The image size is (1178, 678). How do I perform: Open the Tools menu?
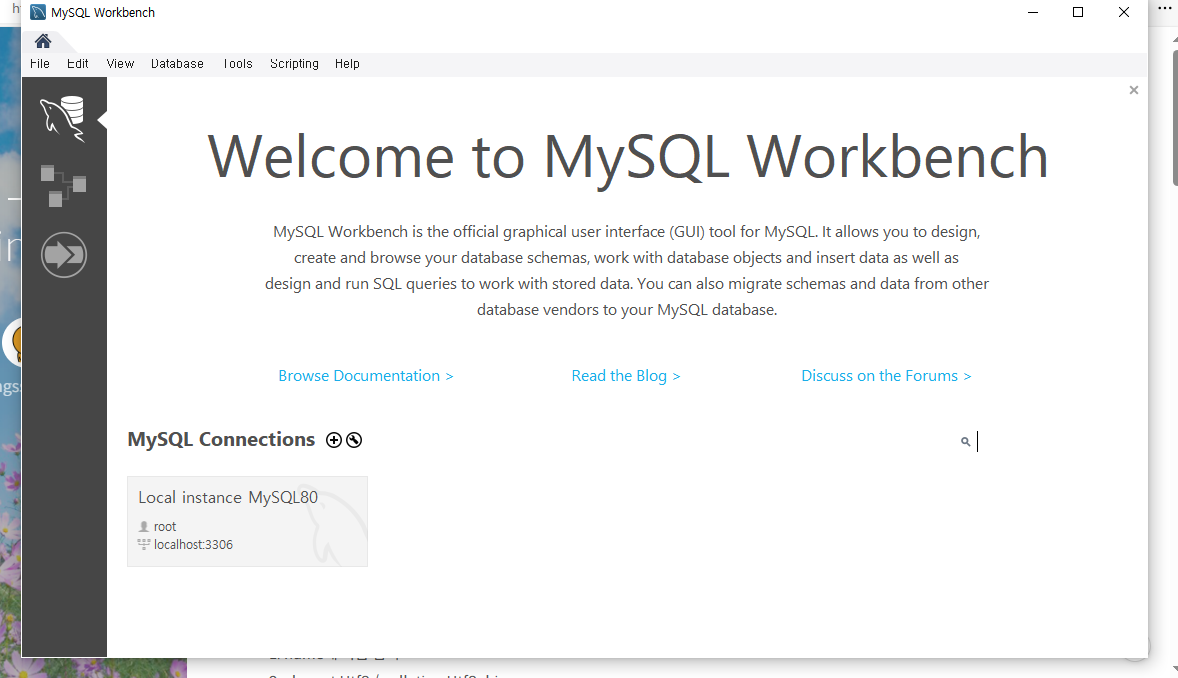pyautogui.click(x=237, y=64)
